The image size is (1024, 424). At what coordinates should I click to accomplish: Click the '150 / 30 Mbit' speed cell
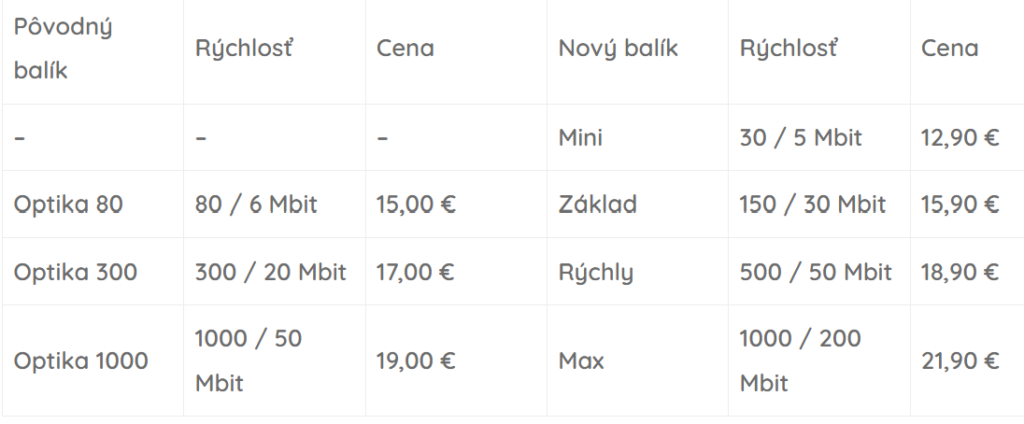pos(813,204)
